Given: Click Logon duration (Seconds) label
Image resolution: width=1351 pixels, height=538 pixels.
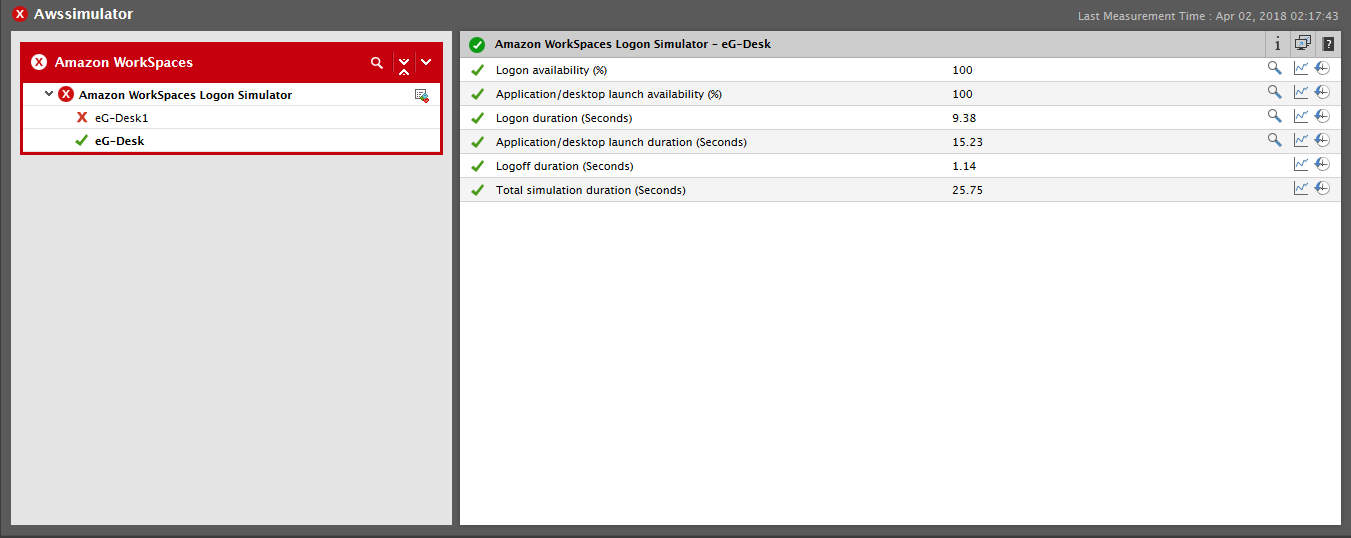Looking at the screenshot, I should tap(564, 118).
